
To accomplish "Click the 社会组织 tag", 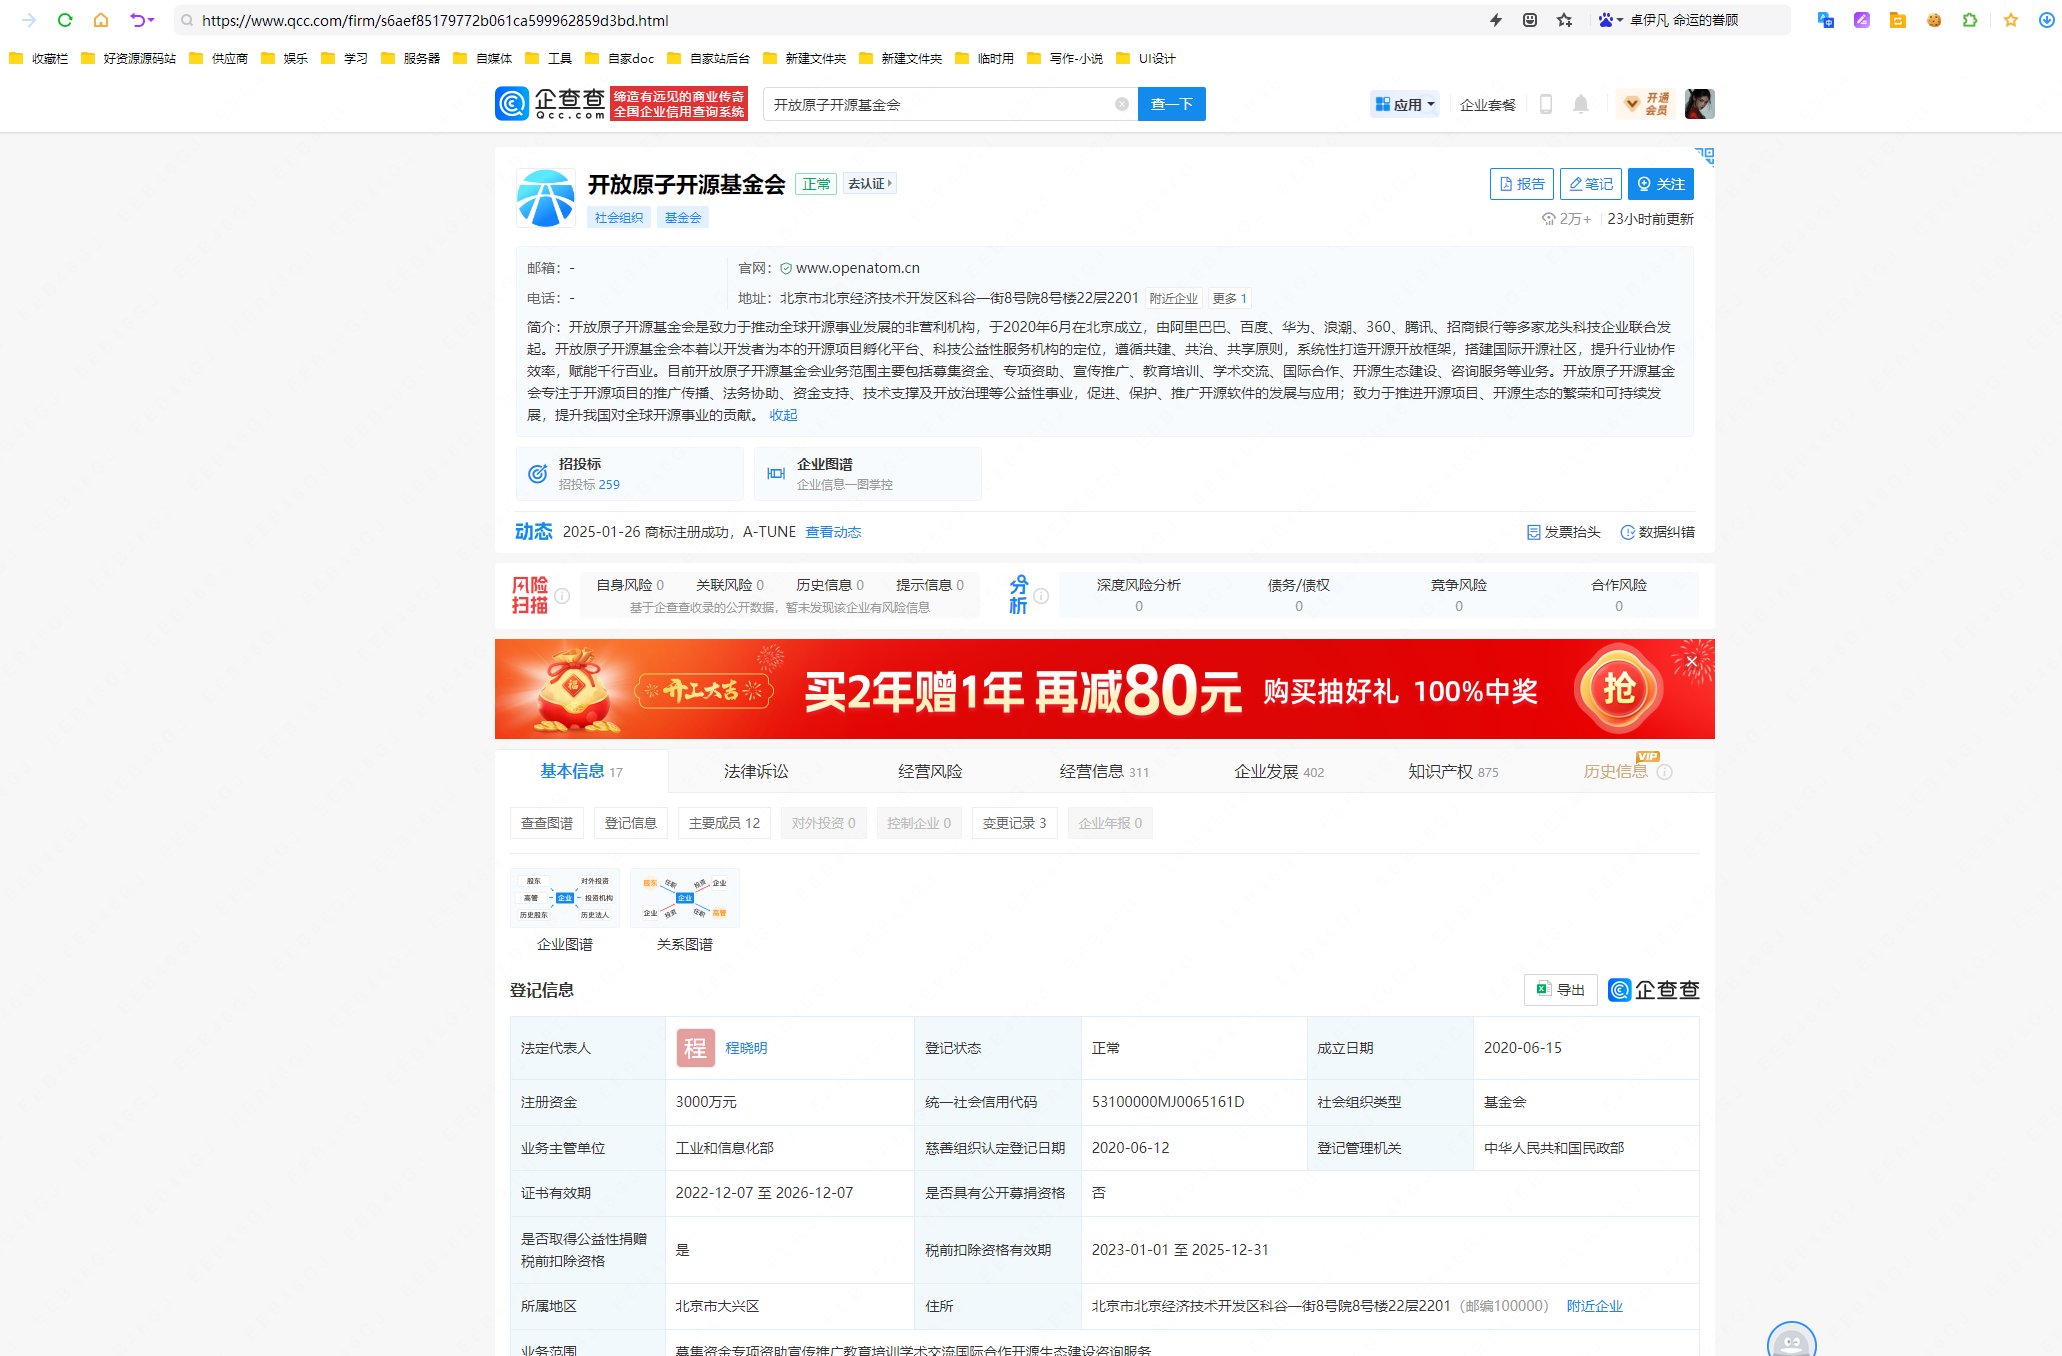I will 619,218.
